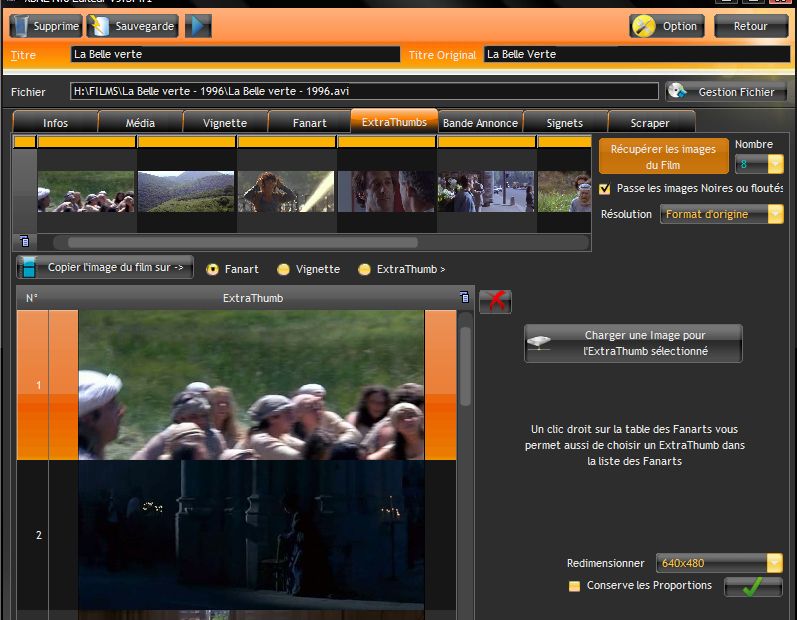Delete ExtraThumb with red X button

(x=495, y=301)
